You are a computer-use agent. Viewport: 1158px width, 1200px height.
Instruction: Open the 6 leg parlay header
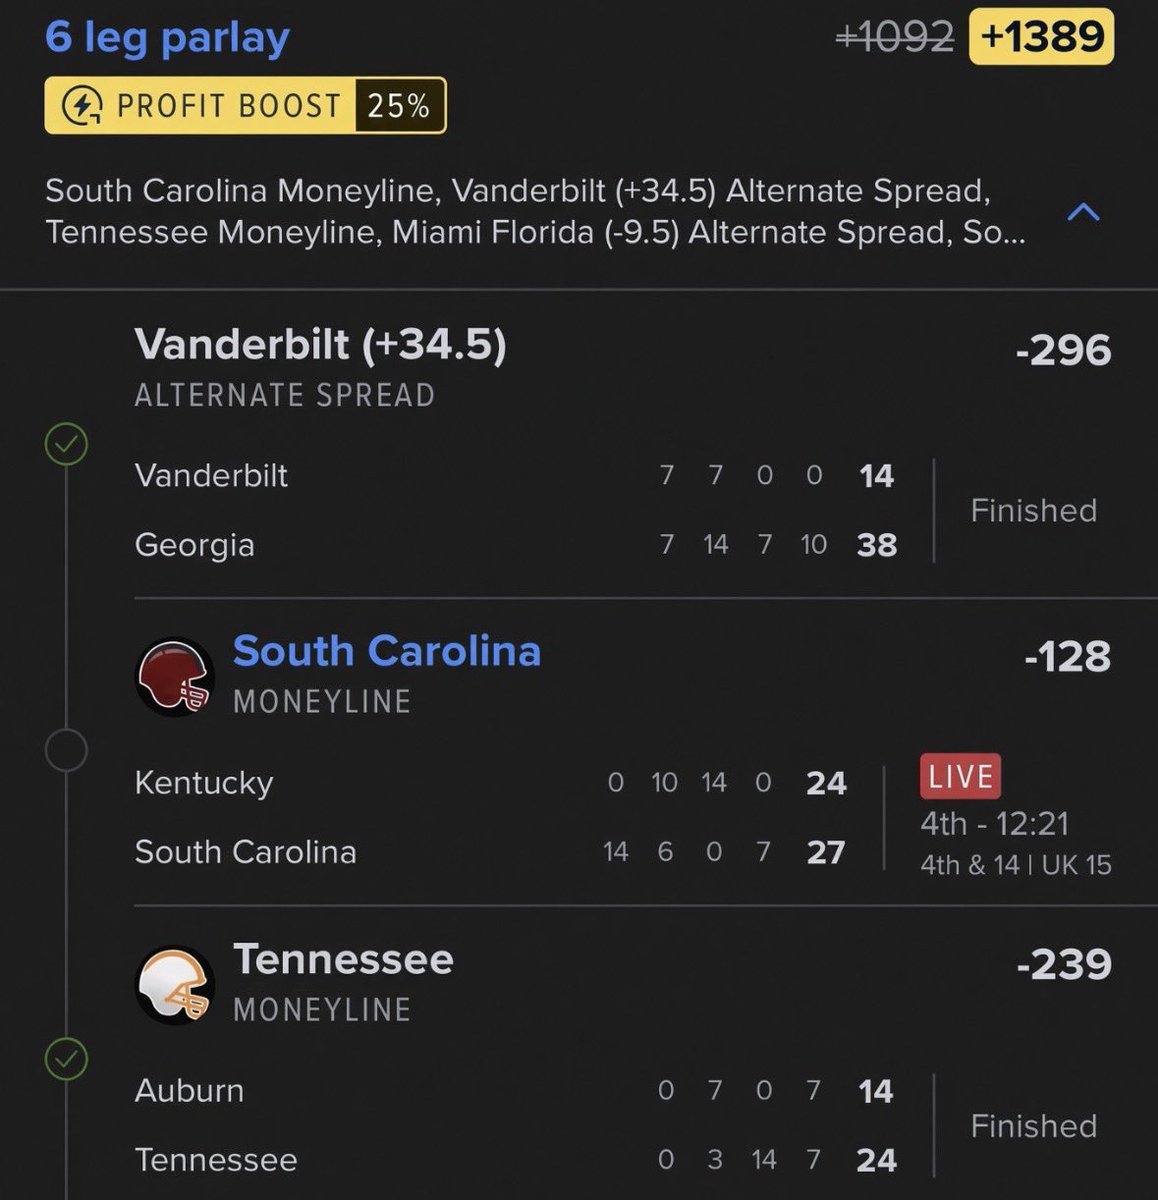[x=168, y=38]
